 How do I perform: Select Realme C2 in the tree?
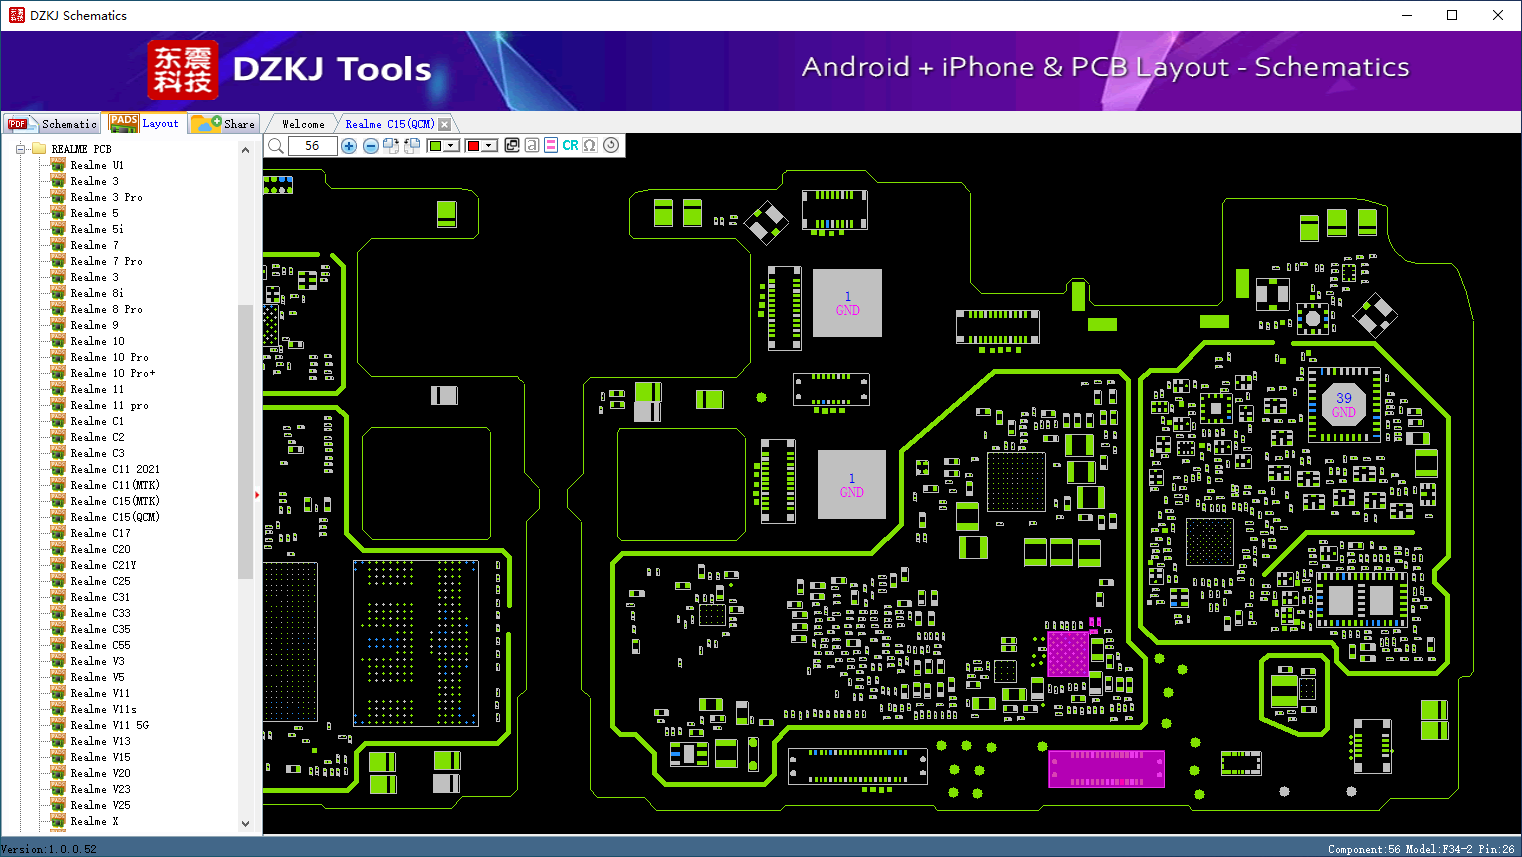tap(97, 437)
